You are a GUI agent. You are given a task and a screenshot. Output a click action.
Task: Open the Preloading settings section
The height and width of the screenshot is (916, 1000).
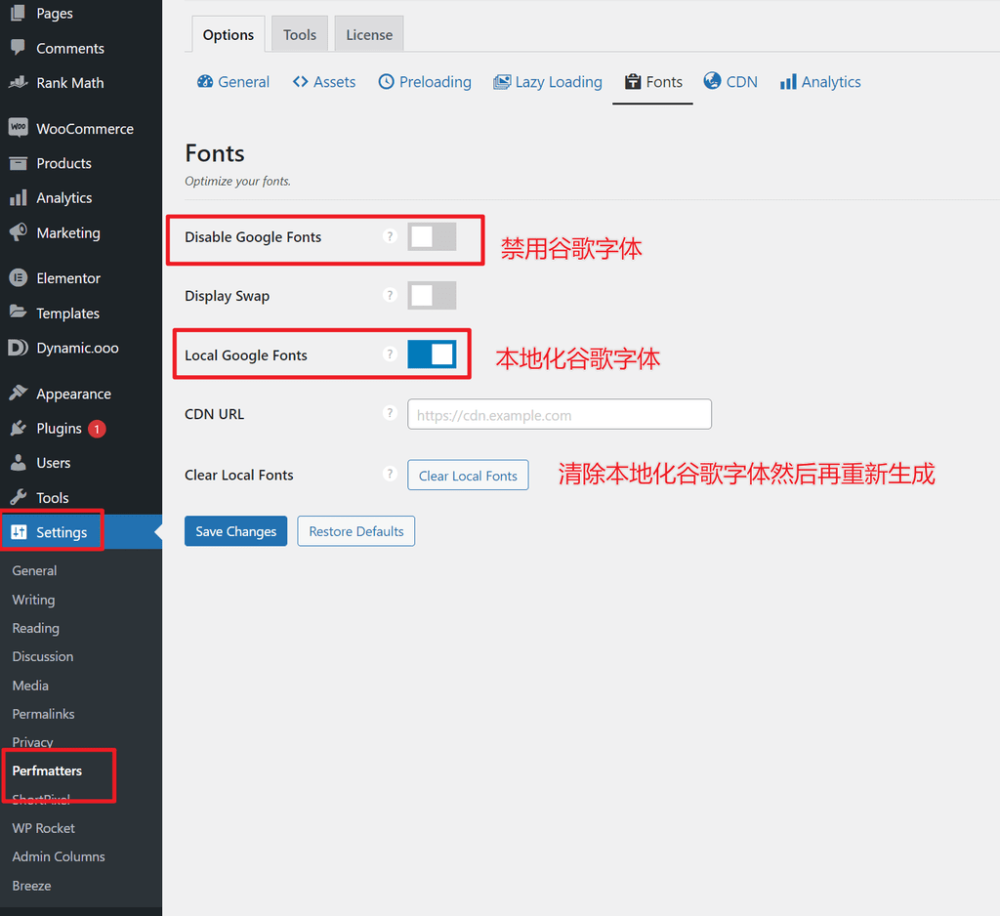point(425,82)
